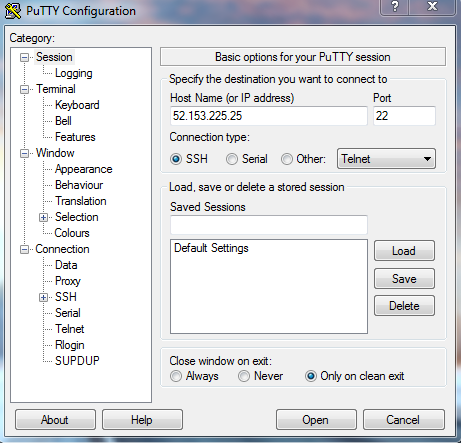
Task: Collapse the Window tree node
Action: [x=24, y=153]
